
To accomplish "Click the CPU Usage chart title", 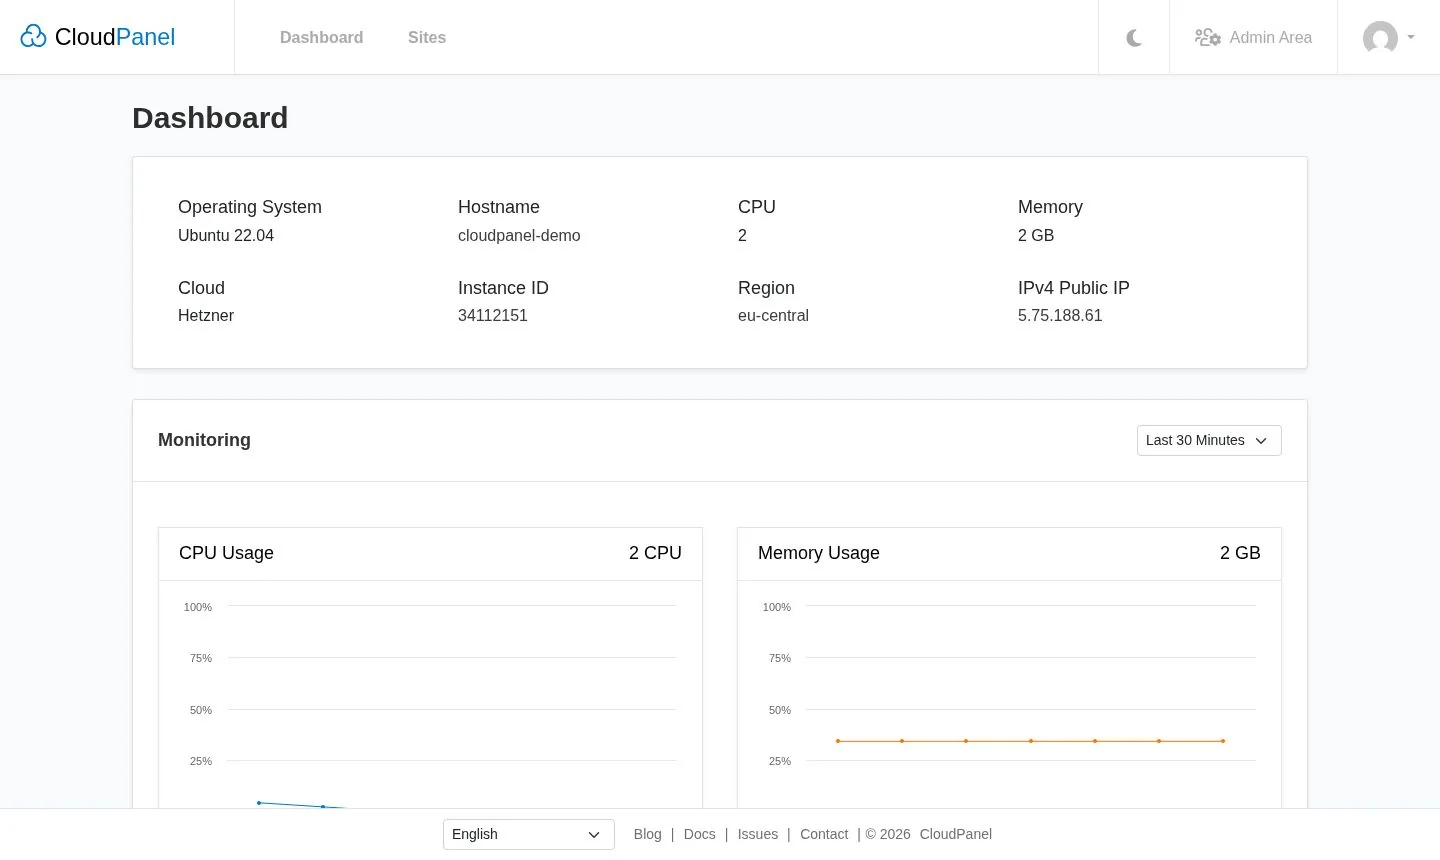I will pos(226,553).
